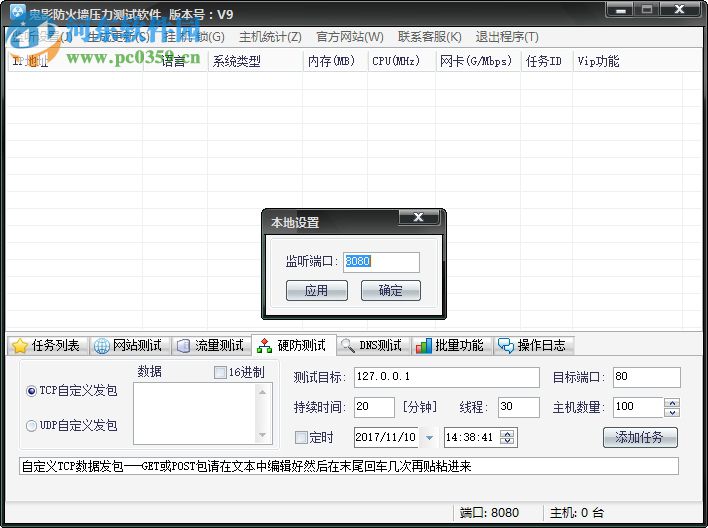Open the 联系客服(K) menu
The width and height of the screenshot is (708, 528).
click(430, 37)
